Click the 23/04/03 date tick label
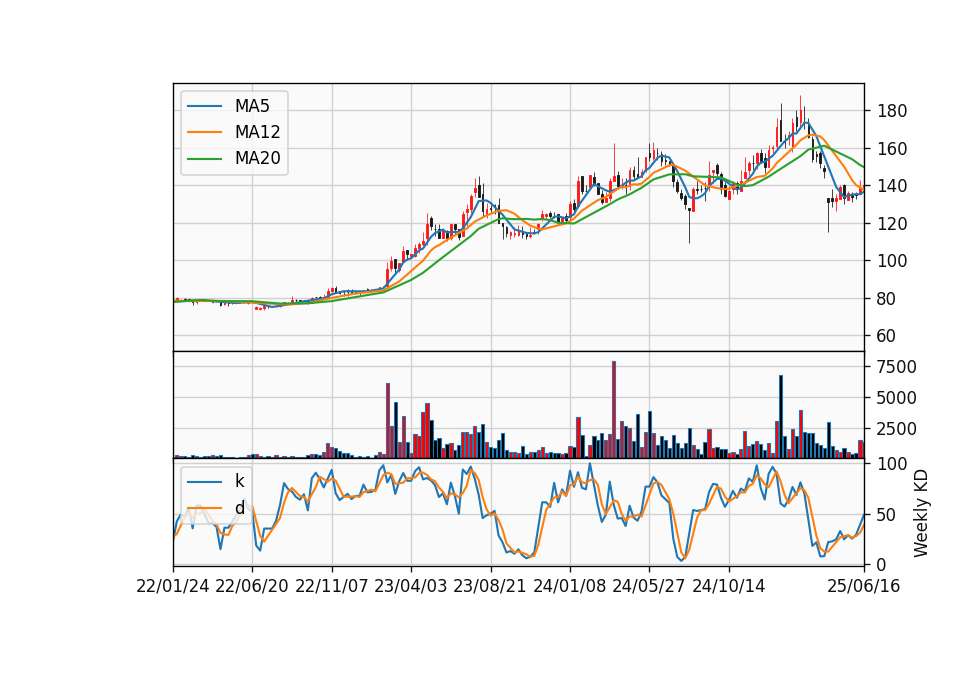The width and height of the screenshot is (960, 690). (x=410, y=587)
